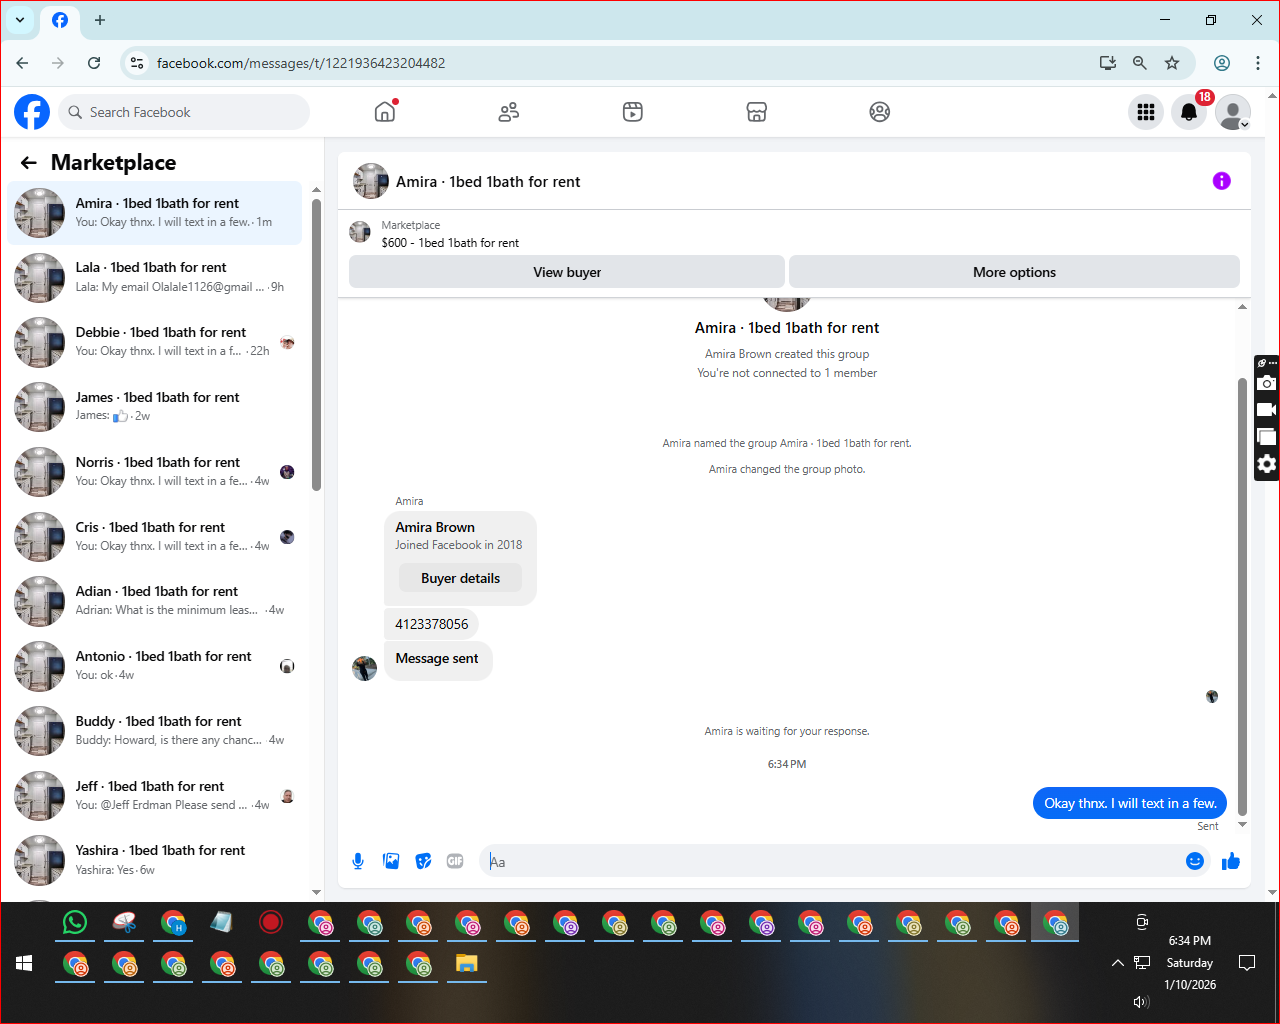Open WhatsApp from the taskbar
The width and height of the screenshot is (1280, 1024).
(75, 922)
